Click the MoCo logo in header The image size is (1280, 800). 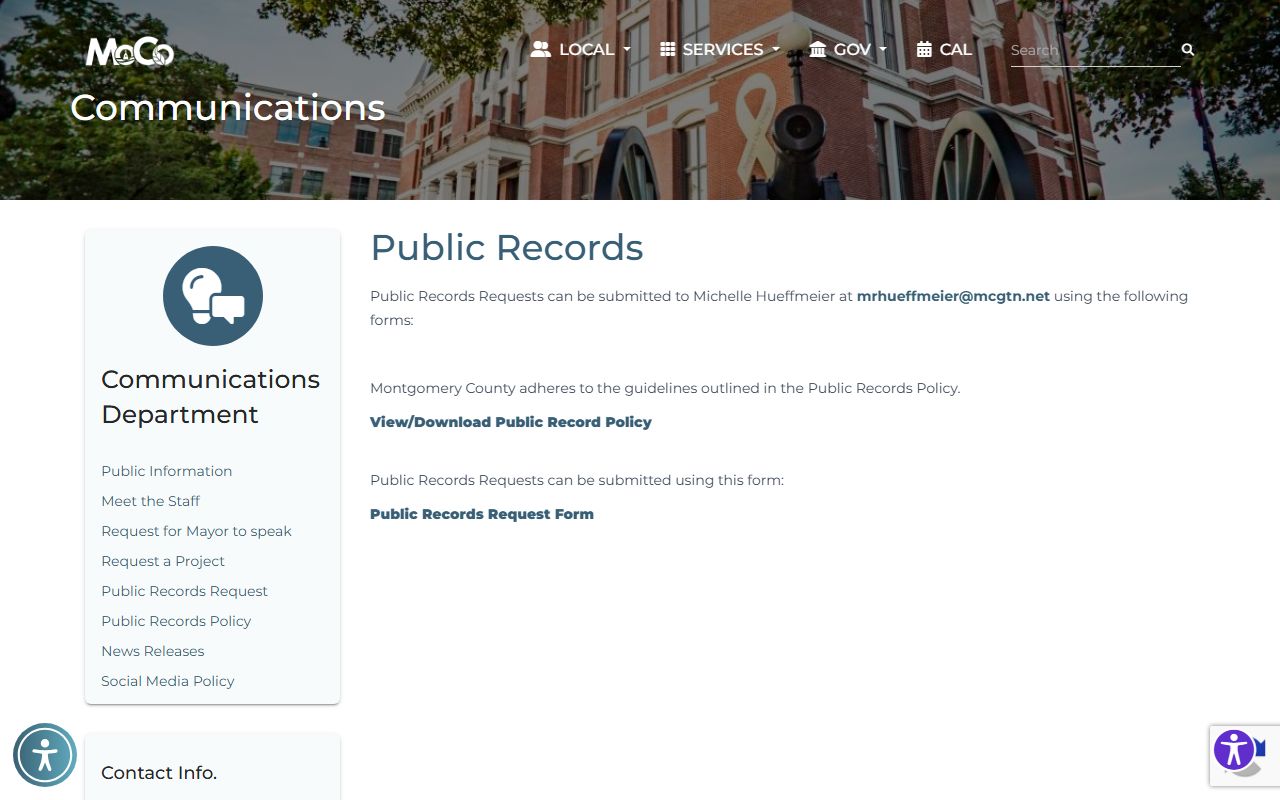click(x=129, y=52)
